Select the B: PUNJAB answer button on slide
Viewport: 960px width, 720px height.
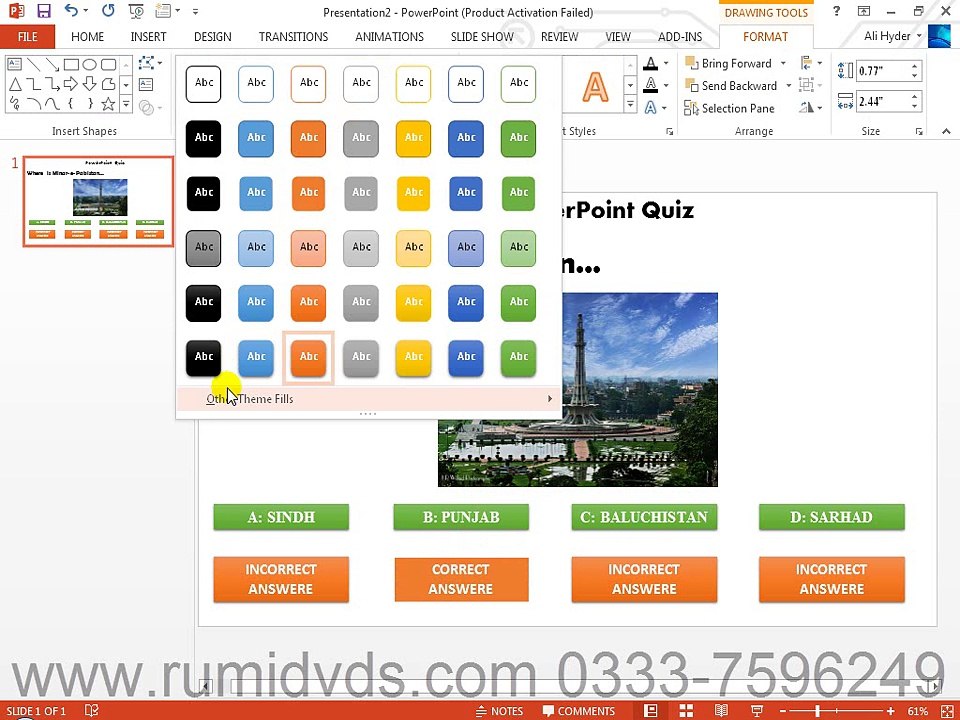click(x=461, y=517)
